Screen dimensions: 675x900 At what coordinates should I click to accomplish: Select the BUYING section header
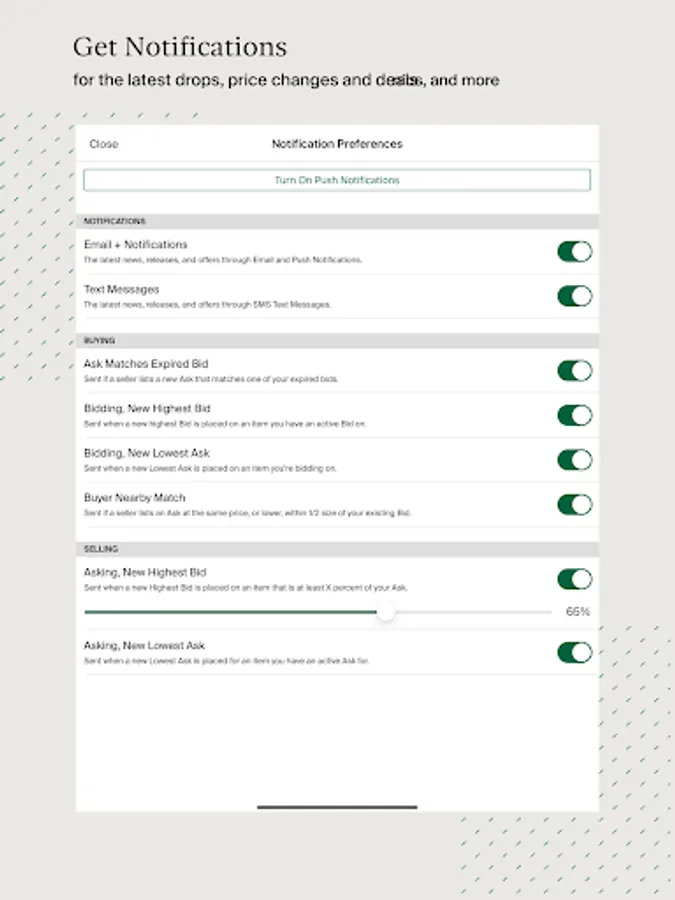[x=96, y=340]
